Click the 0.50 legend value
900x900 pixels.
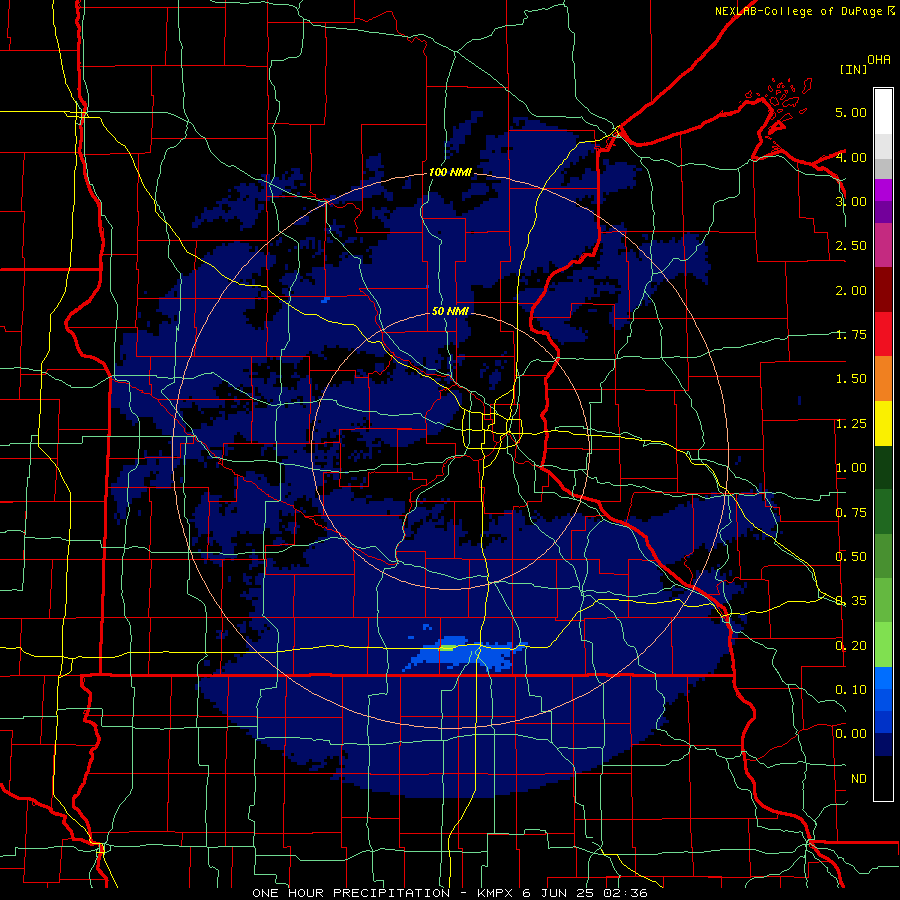(x=851, y=557)
